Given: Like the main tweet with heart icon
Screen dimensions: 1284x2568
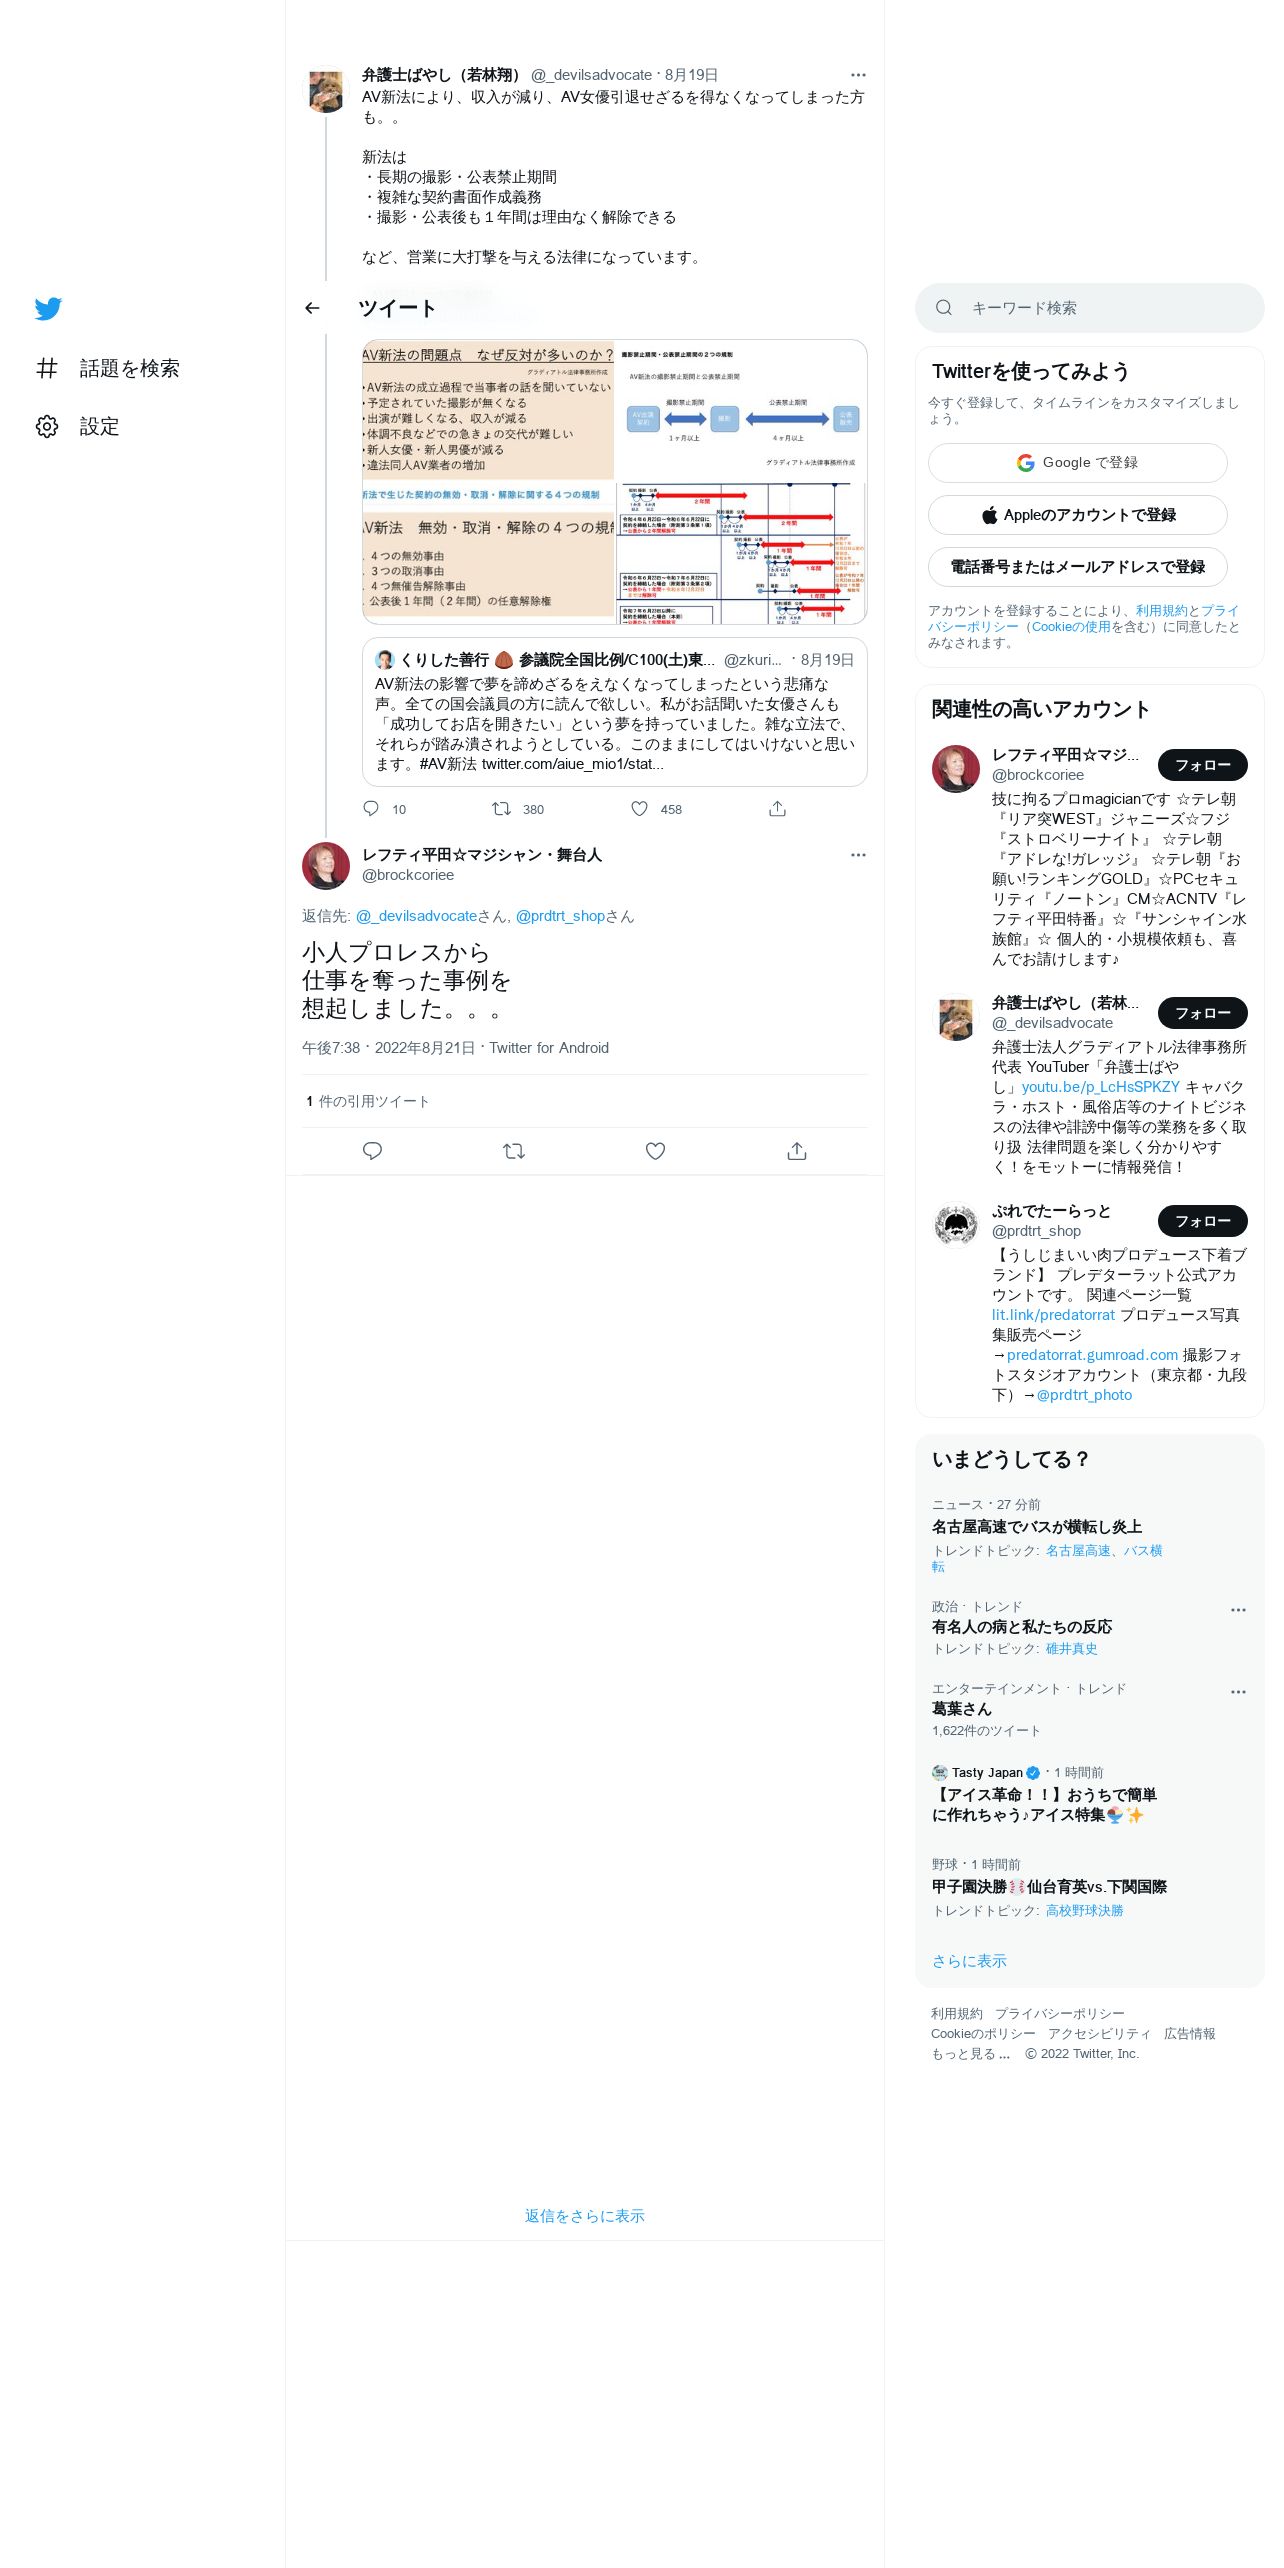Looking at the screenshot, I should click(x=655, y=1151).
